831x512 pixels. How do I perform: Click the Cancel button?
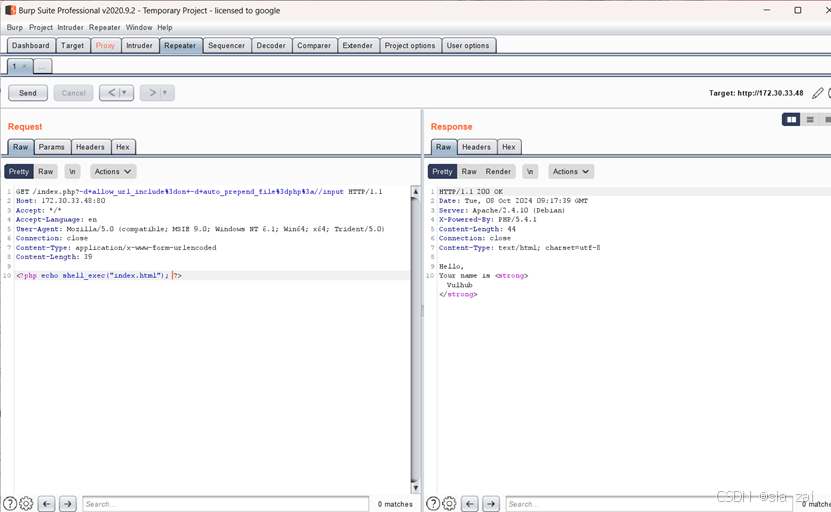(74, 93)
